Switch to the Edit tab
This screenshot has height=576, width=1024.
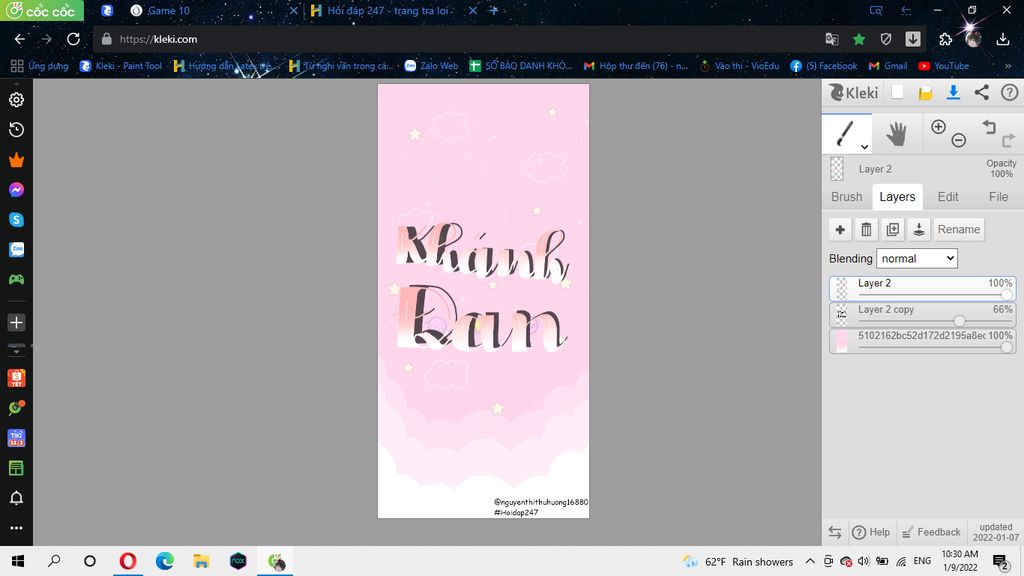(x=948, y=197)
